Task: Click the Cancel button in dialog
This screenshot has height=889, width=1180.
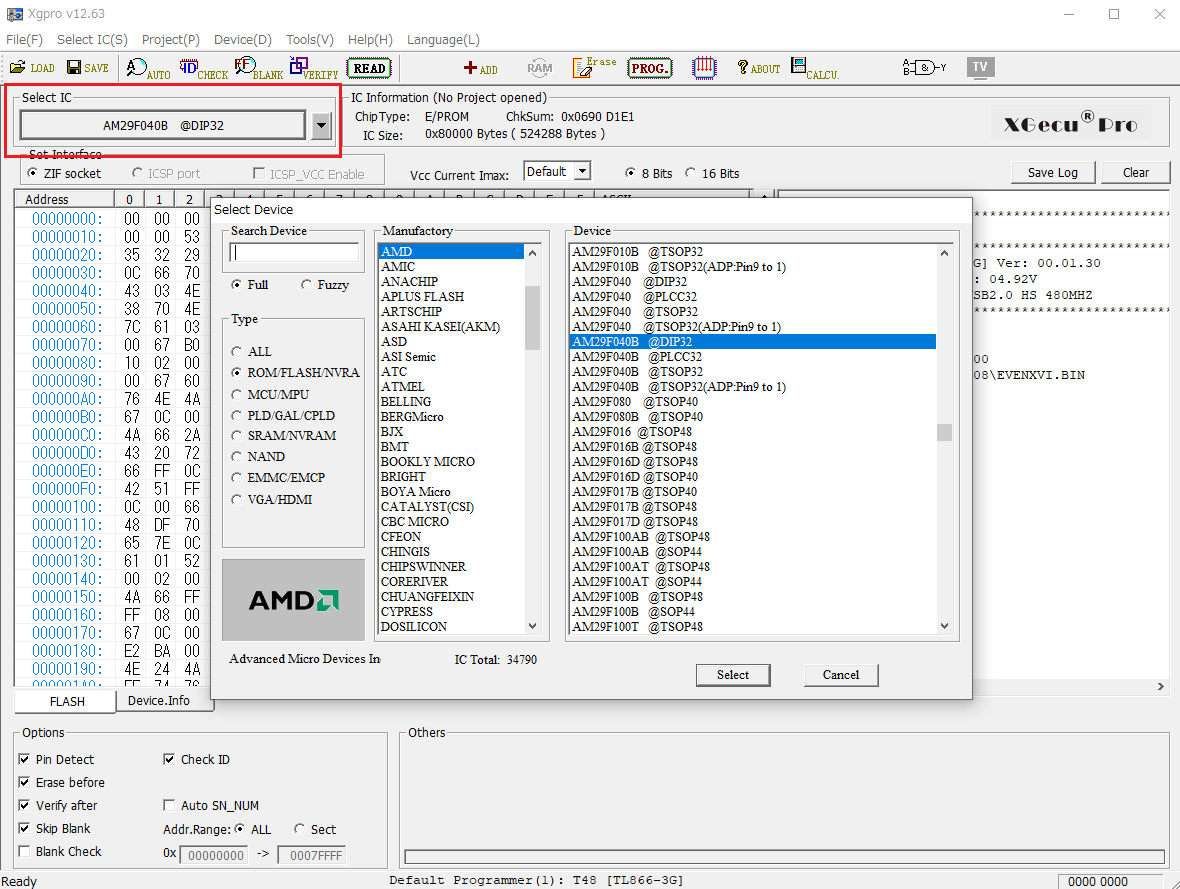Action: click(841, 675)
